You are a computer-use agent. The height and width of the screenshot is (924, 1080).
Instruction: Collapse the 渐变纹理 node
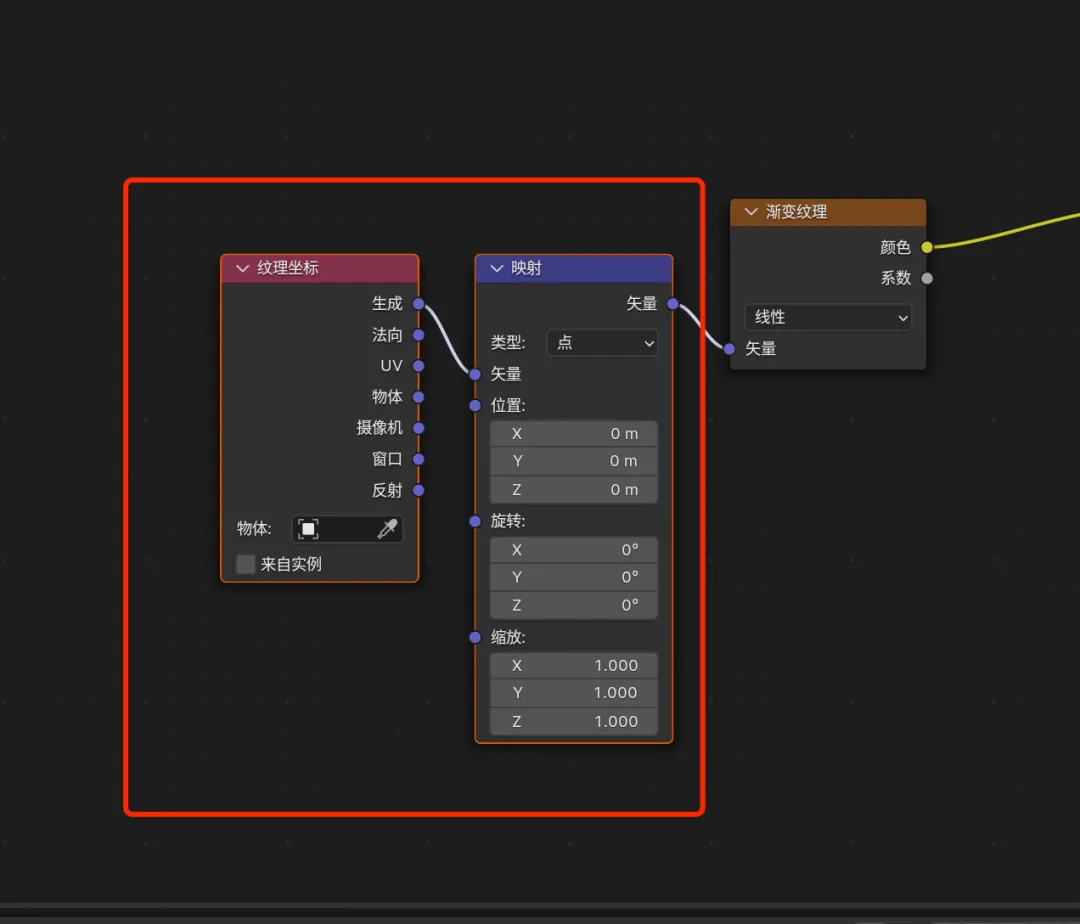click(x=751, y=212)
